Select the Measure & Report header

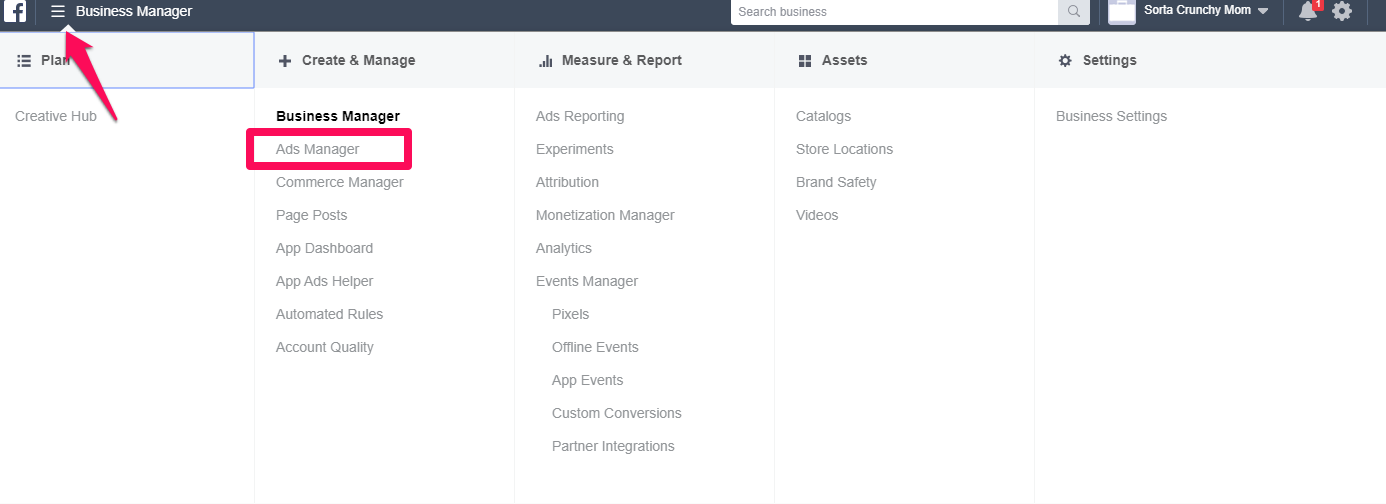click(x=645, y=60)
